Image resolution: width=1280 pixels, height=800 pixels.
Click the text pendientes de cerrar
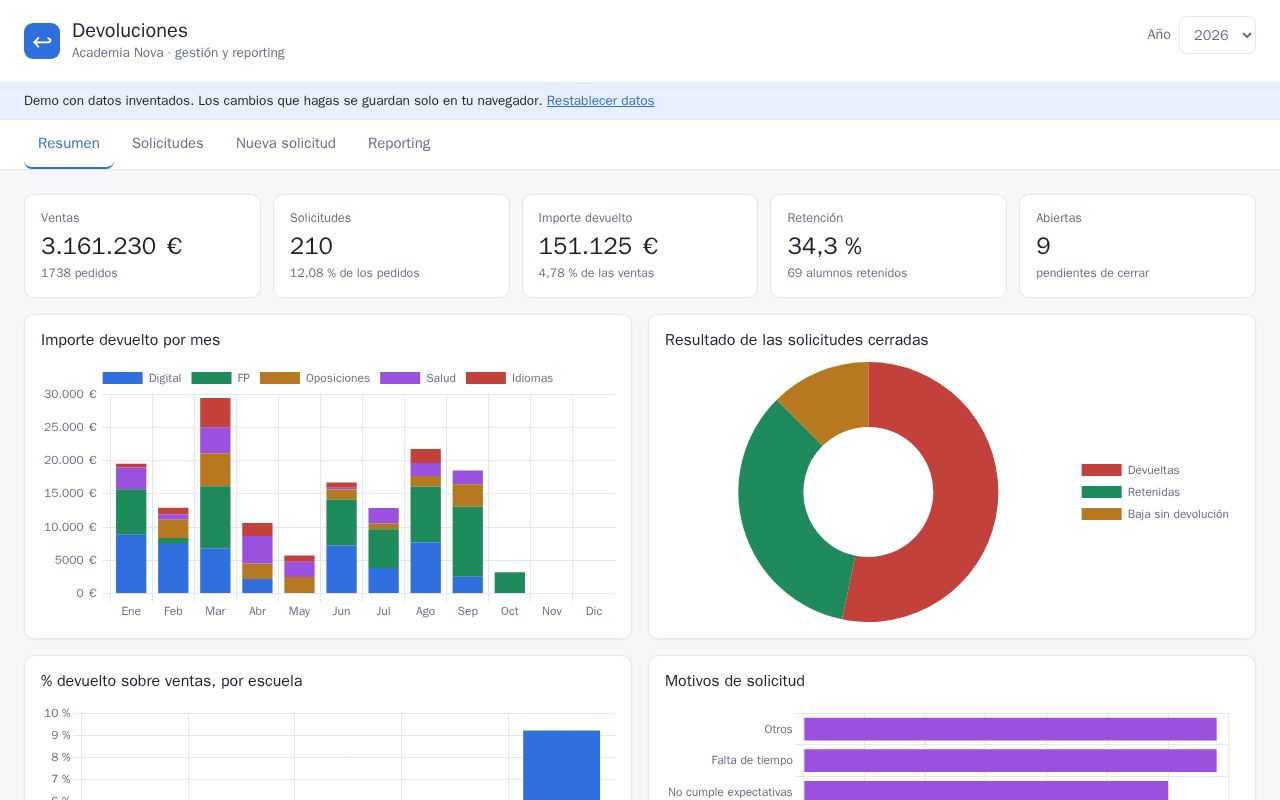coord(1092,273)
